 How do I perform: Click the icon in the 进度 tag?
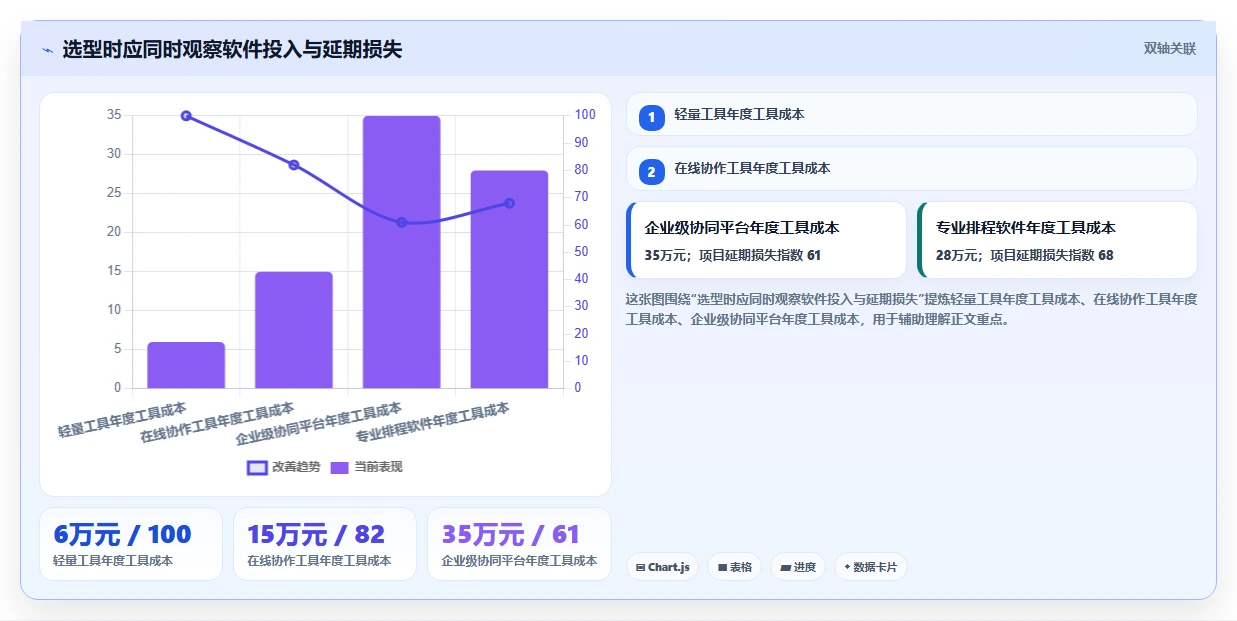[785, 568]
